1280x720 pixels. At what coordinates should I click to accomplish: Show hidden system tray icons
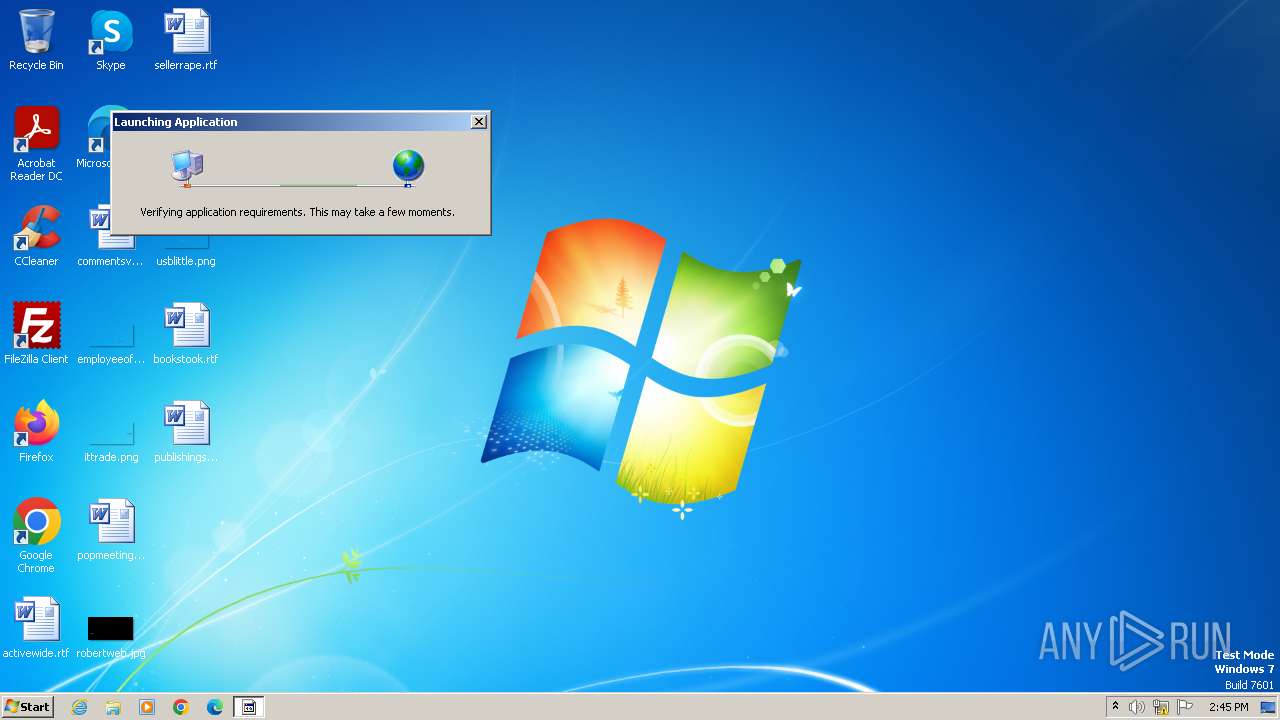[1115, 707]
